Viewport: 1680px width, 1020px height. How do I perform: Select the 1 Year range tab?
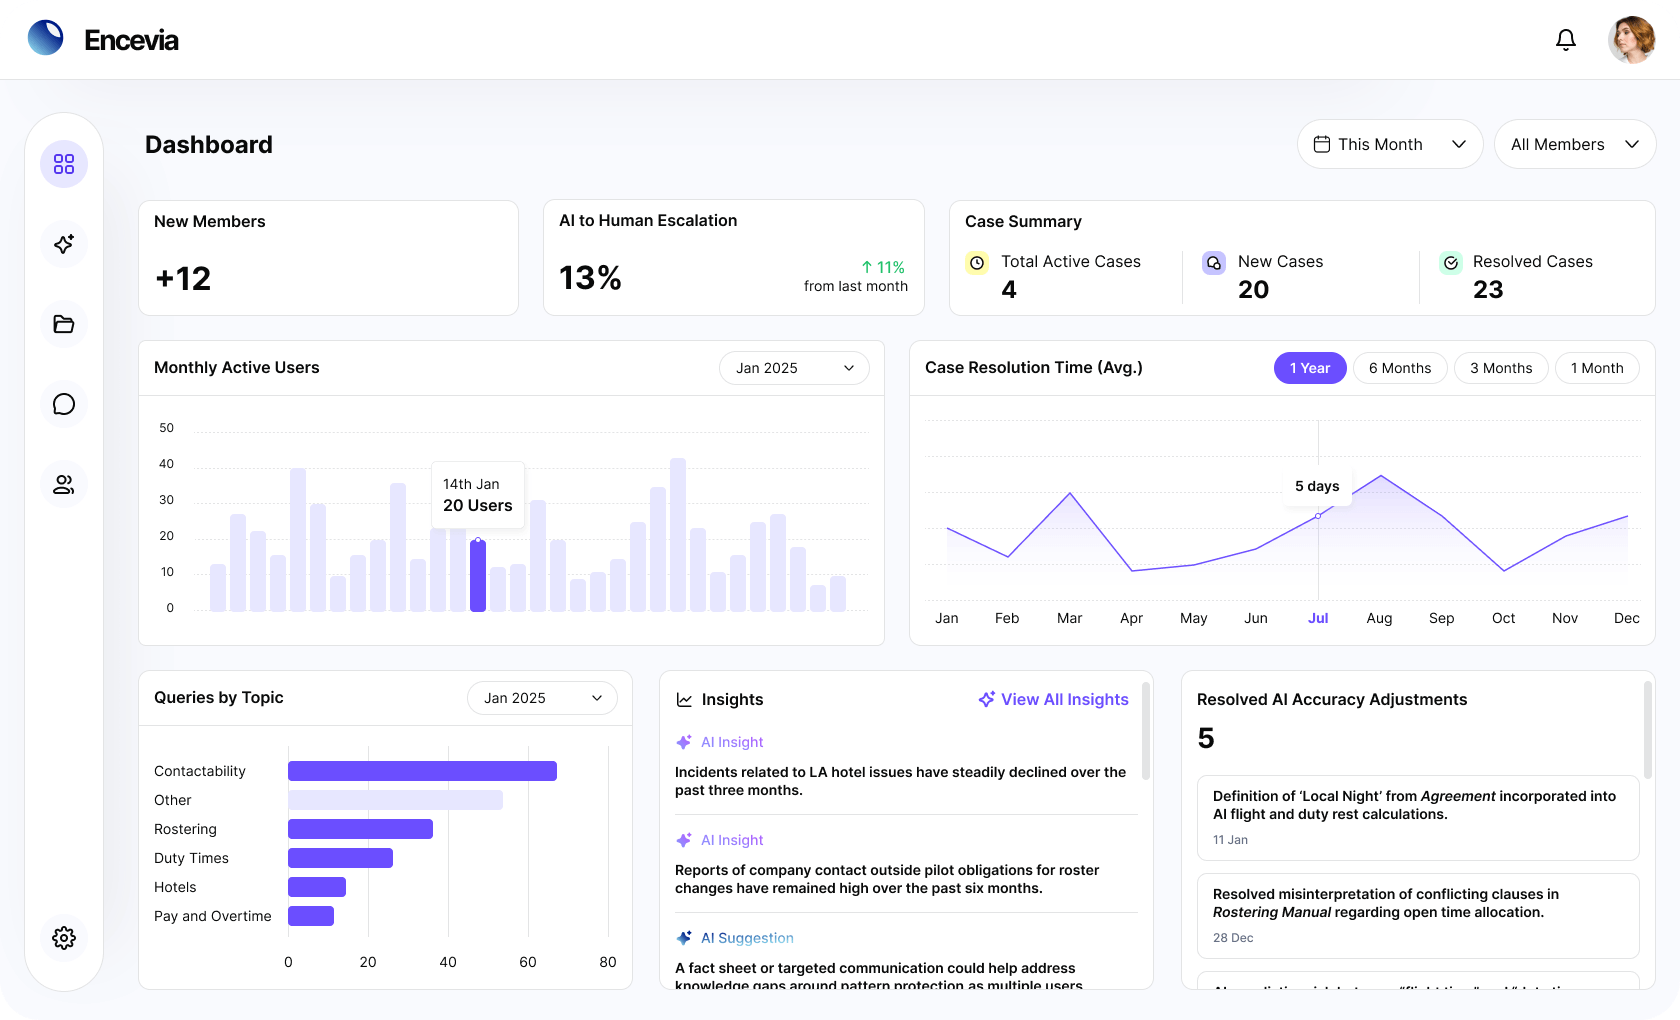(x=1310, y=368)
